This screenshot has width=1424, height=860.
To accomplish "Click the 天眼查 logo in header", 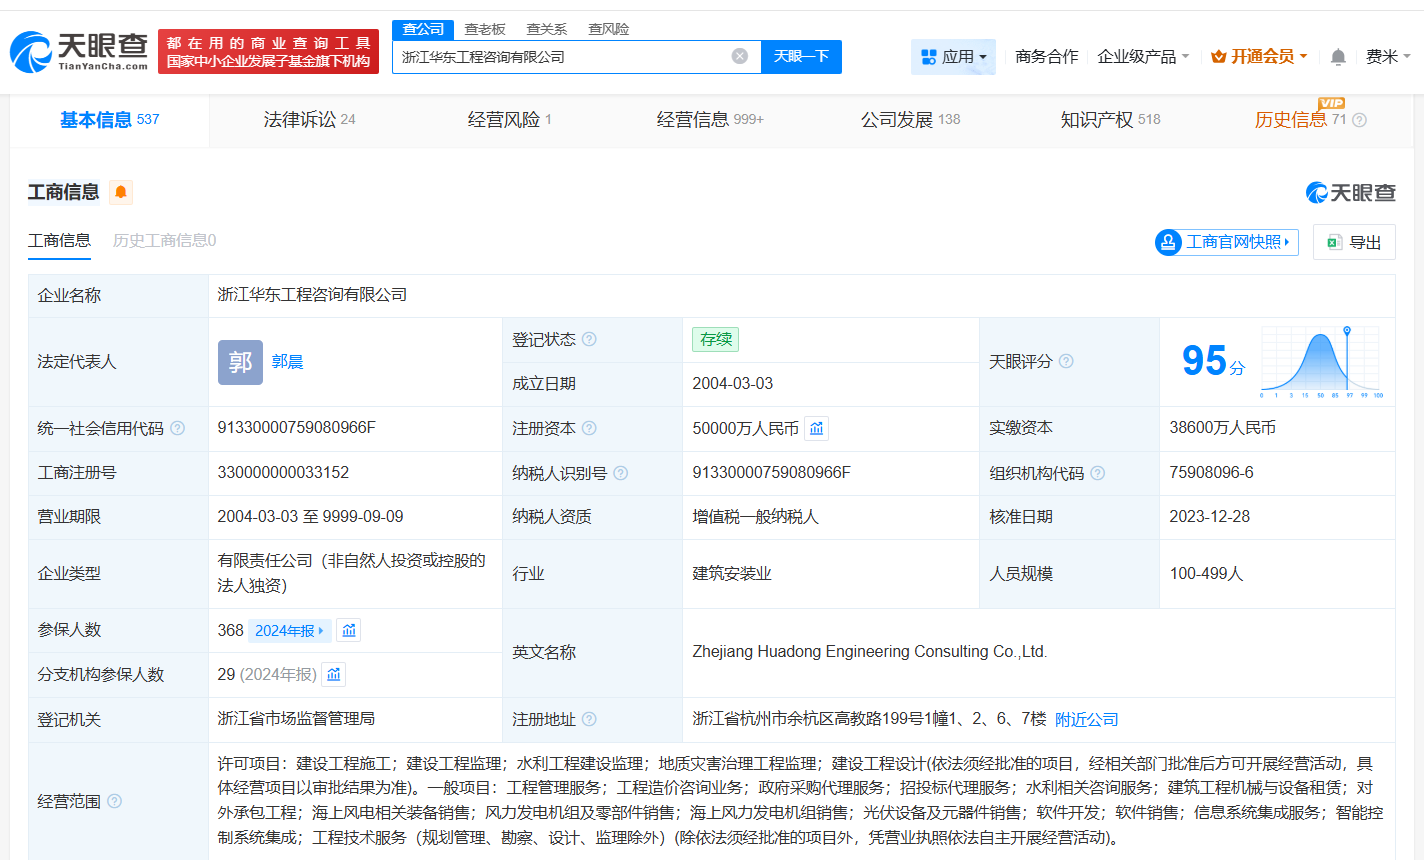I will [79, 51].
